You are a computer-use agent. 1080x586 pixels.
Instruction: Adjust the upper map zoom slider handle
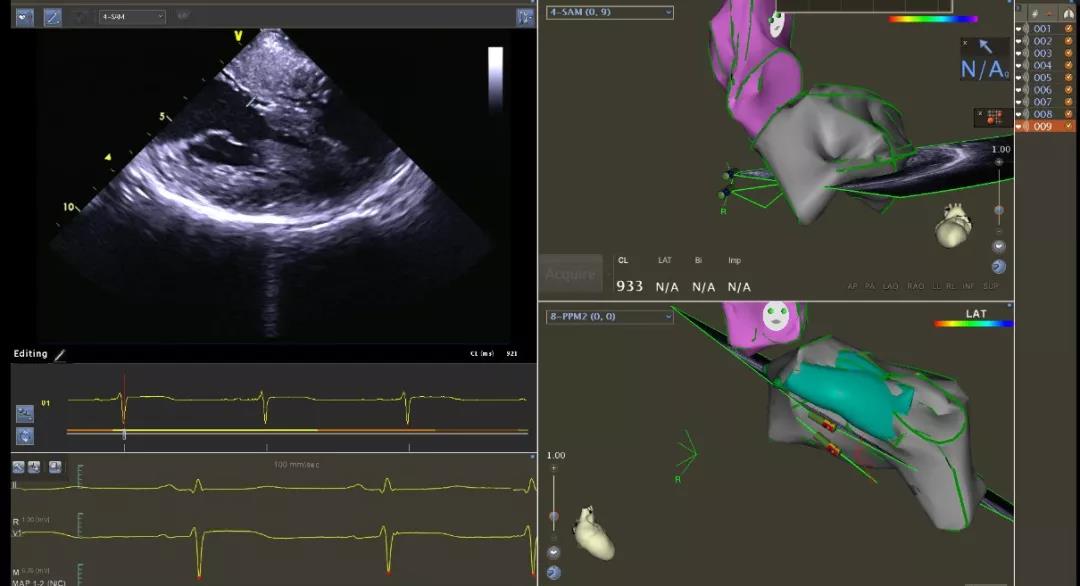[x=999, y=210]
